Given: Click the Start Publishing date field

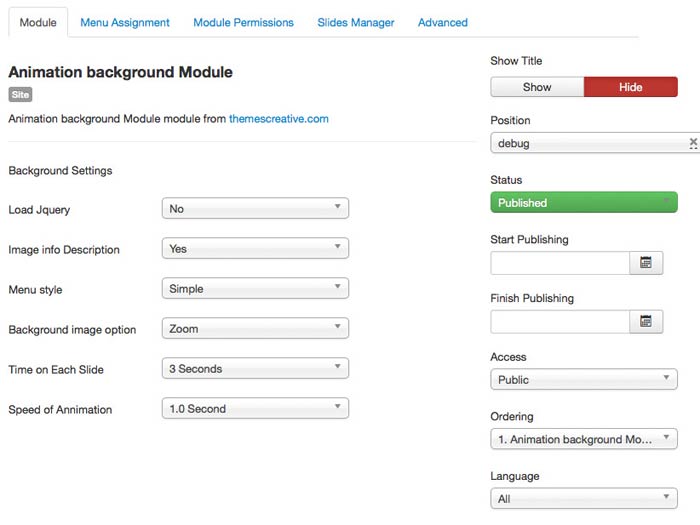Looking at the screenshot, I should [560, 263].
